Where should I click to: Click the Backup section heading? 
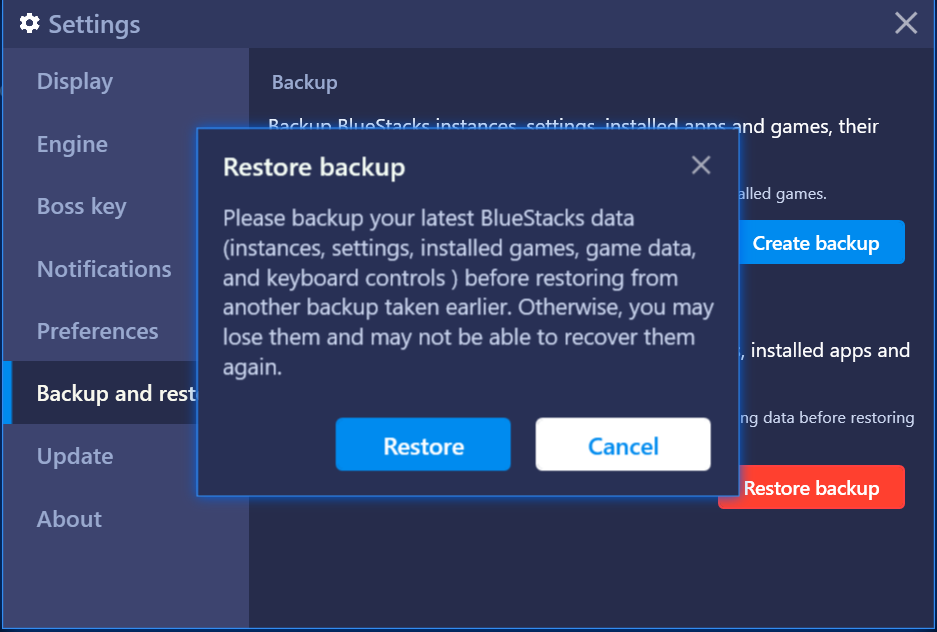pyautogui.click(x=304, y=82)
